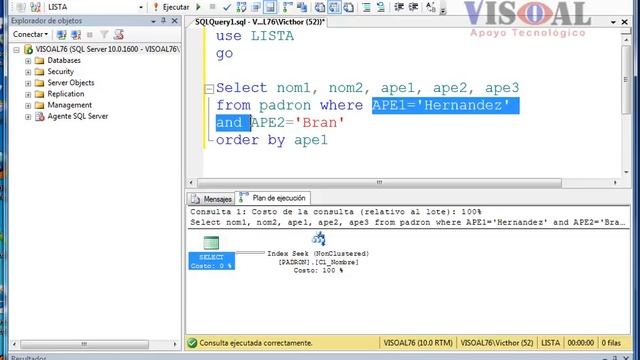Collapse the Select statement outline box
This screenshot has width=640, height=360.
tap(209, 89)
